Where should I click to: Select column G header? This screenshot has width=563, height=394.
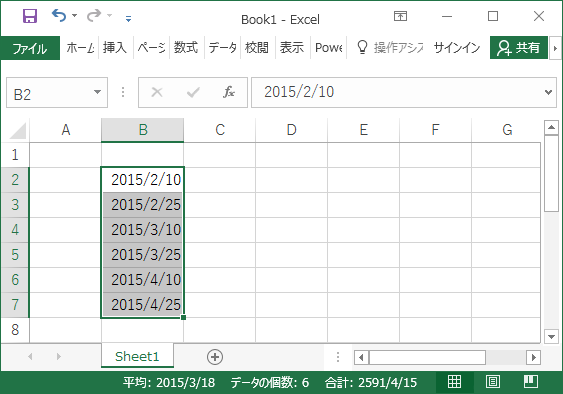pyautogui.click(x=506, y=130)
